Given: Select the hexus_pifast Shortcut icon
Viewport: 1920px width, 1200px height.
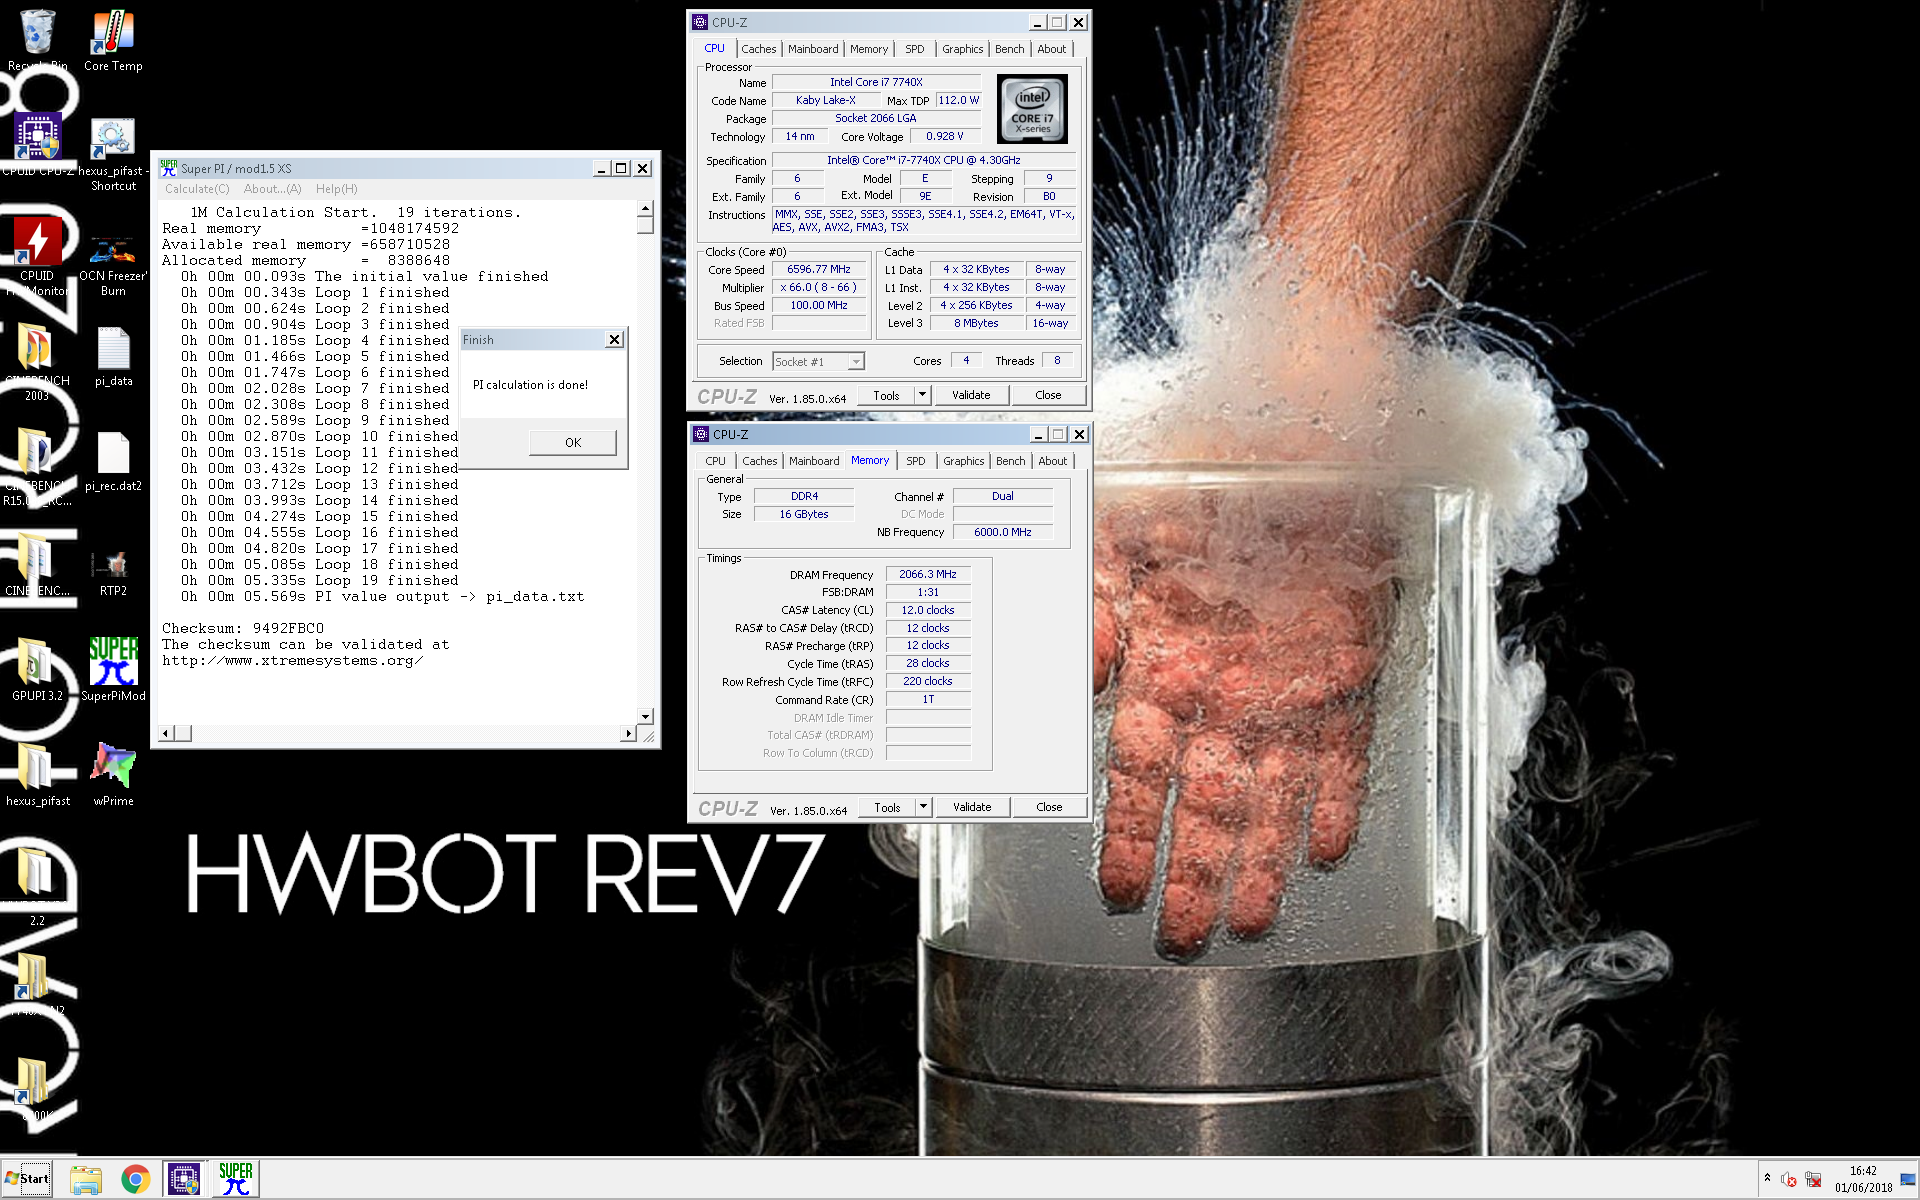Looking at the screenshot, I should [113, 153].
